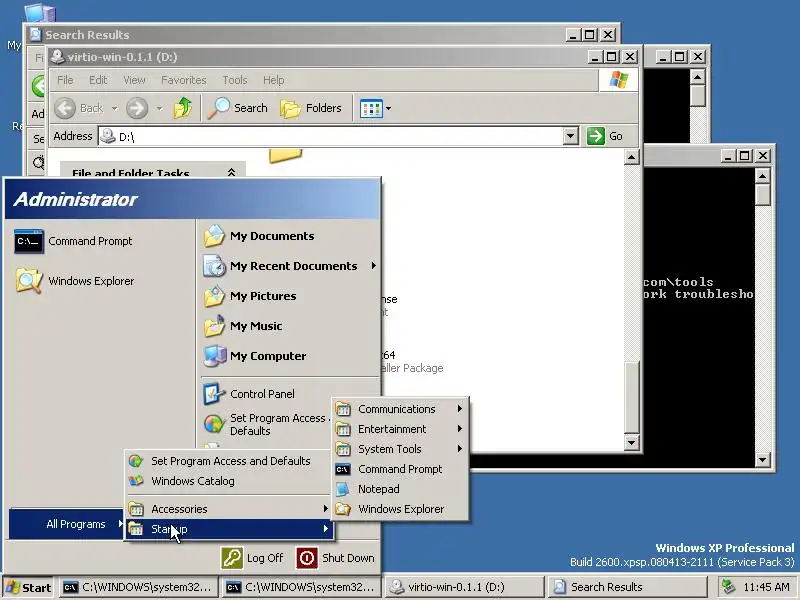Image resolution: width=800 pixels, height=600 pixels.
Task: Select the Startup program group
Action: click(x=230, y=529)
